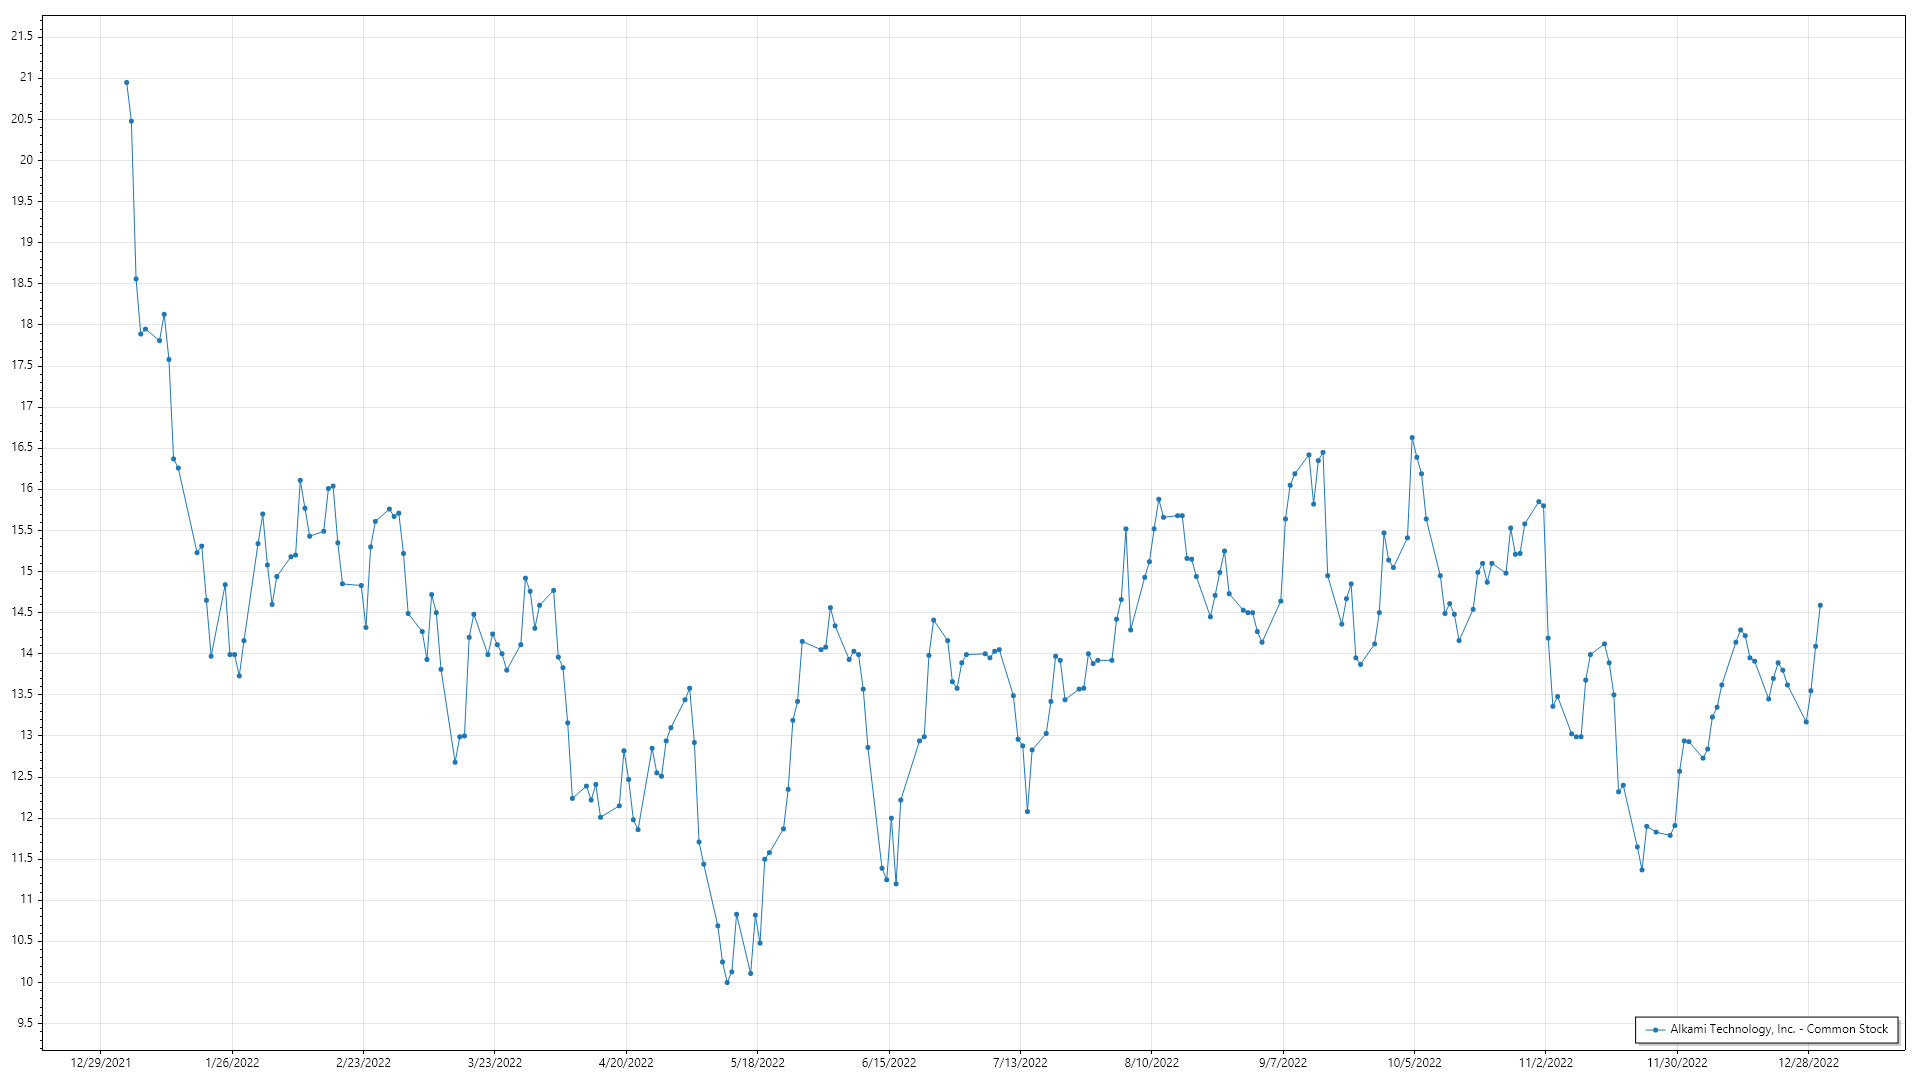Select the 12/29/2021 x-axis date label
The height and width of the screenshot is (1080, 1920).
[100, 1062]
